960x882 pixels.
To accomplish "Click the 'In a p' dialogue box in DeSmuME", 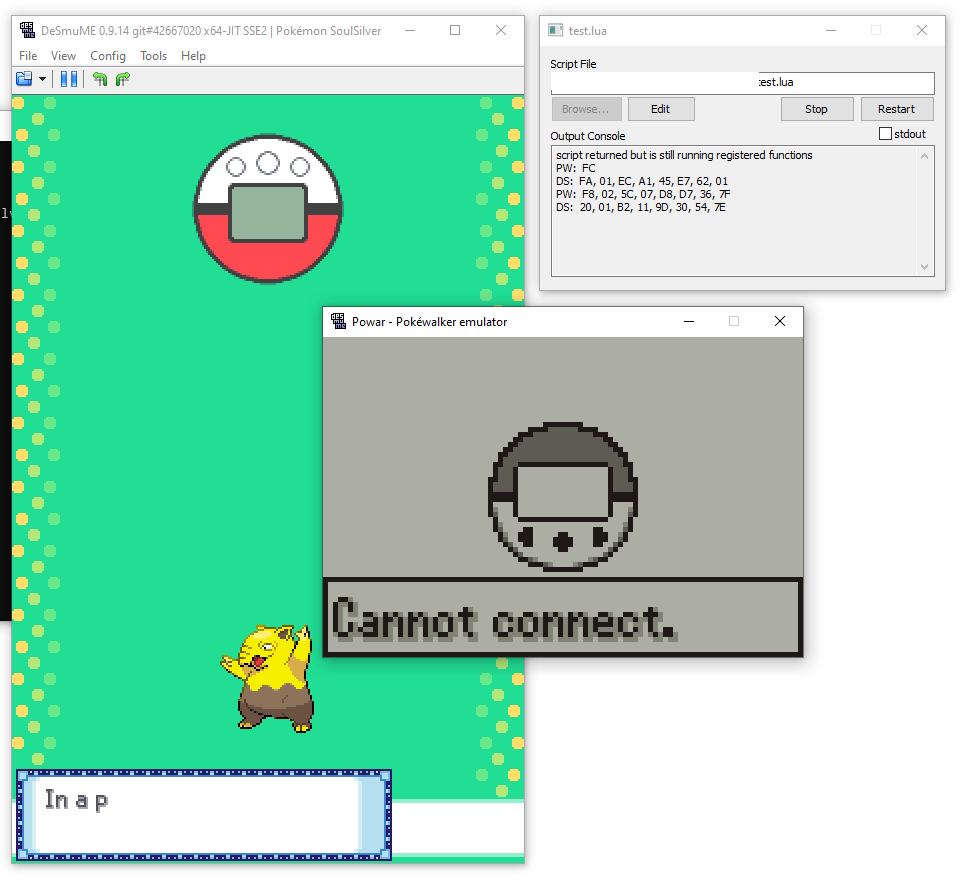I will (204, 815).
